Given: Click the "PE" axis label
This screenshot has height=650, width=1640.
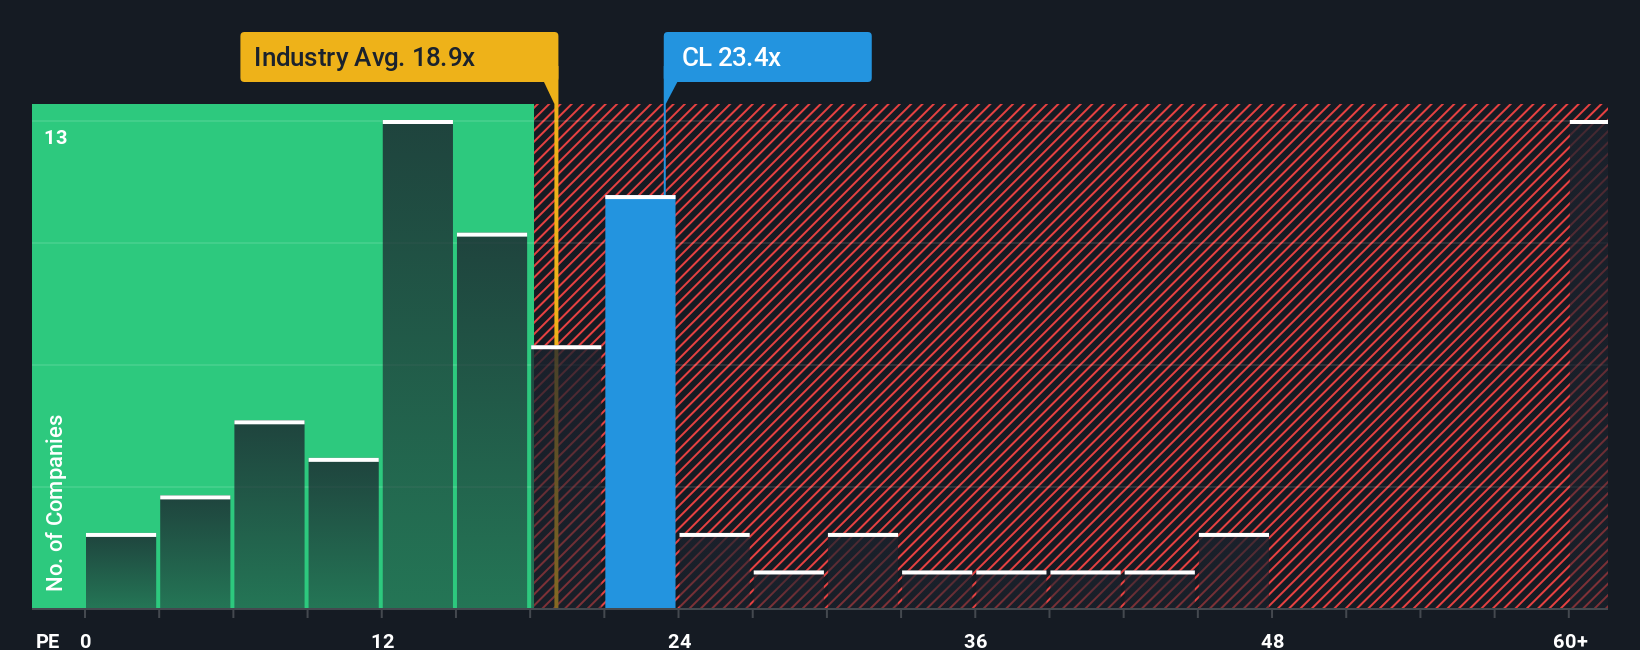Looking at the screenshot, I should point(47,640).
